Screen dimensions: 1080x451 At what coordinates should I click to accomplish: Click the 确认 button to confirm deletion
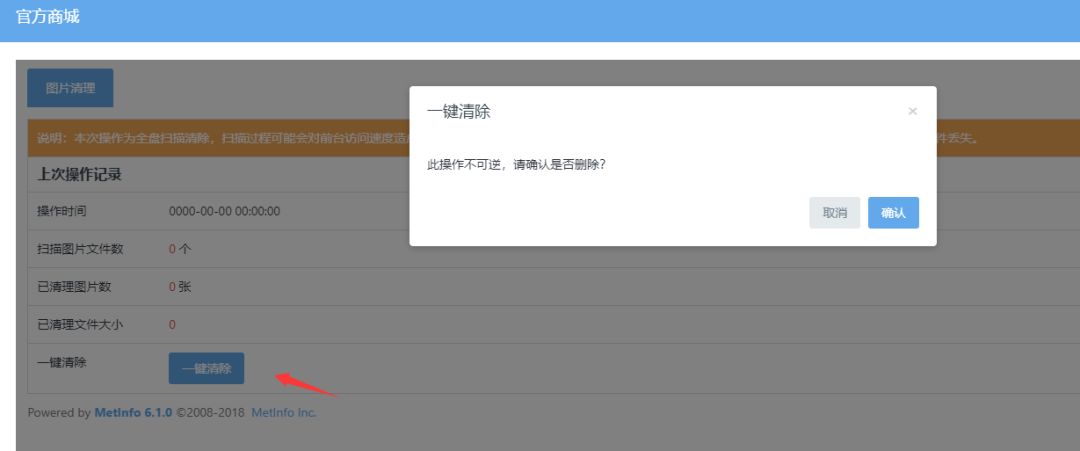[x=893, y=213]
